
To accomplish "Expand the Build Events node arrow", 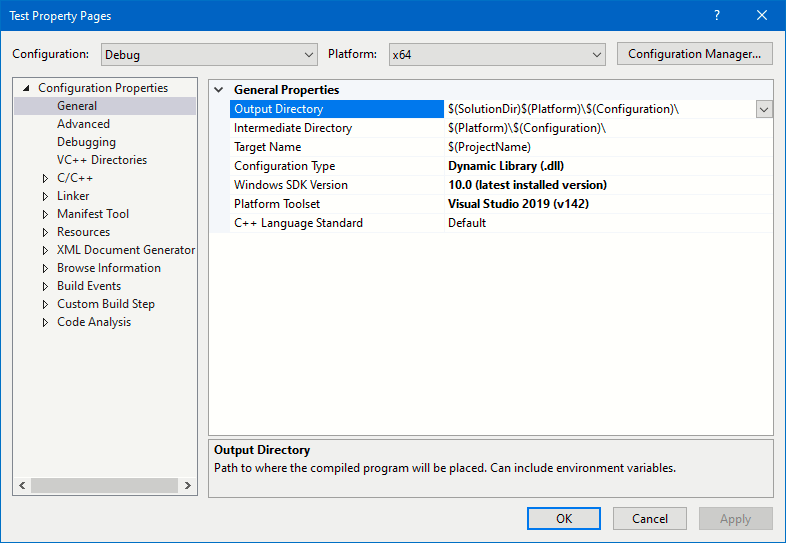I will click(x=45, y=286).
